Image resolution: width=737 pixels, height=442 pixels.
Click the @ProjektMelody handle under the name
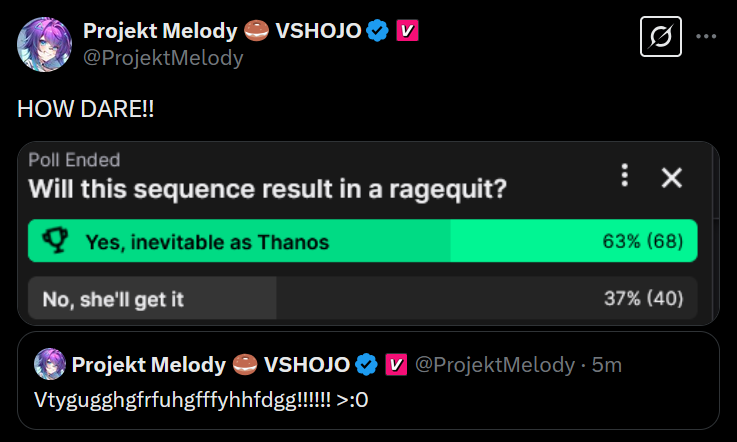pyautogui.click(x=163, y=58)
